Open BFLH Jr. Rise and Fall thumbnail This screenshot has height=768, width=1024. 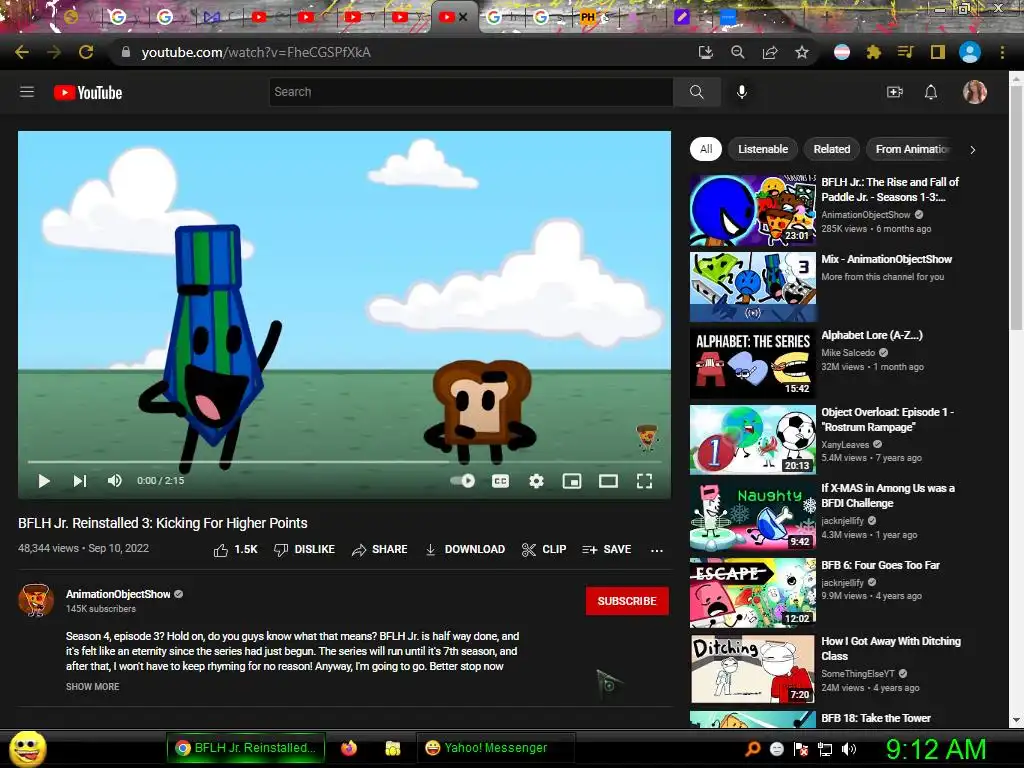(x=753, y=210)
